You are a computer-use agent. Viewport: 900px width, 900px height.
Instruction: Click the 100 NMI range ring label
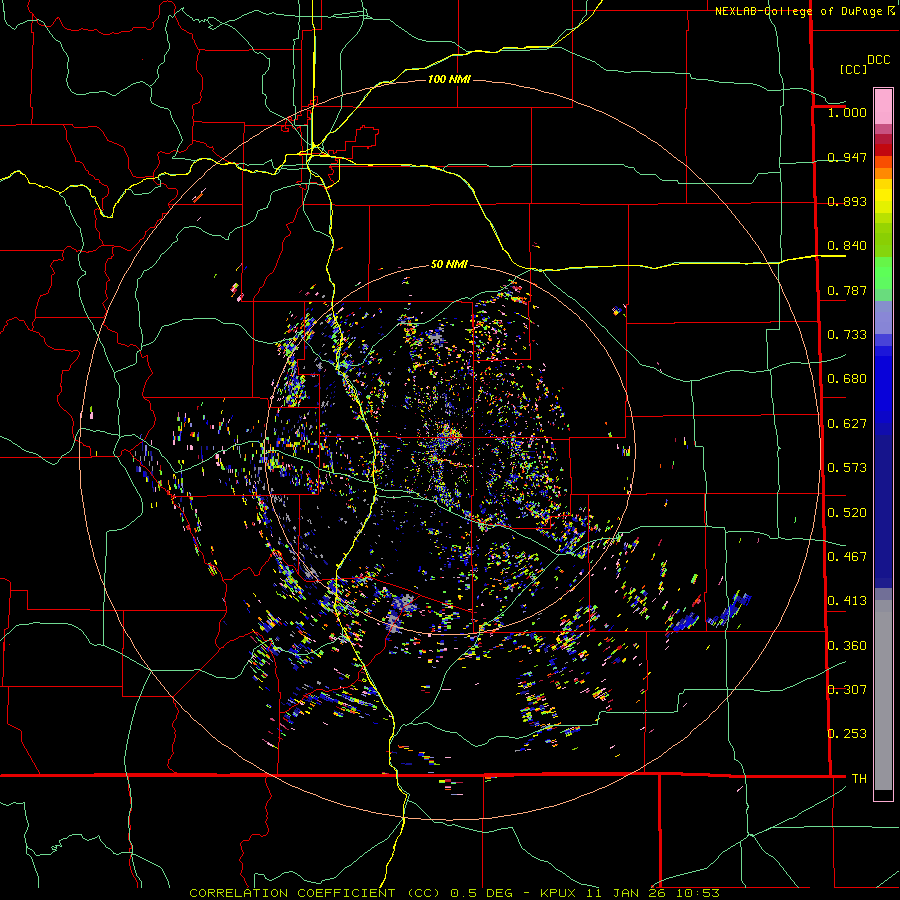(x=449, y=79)
